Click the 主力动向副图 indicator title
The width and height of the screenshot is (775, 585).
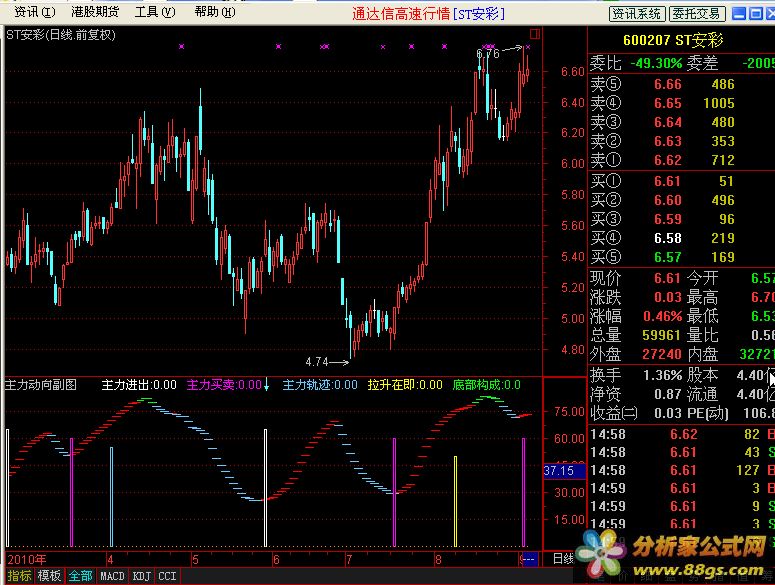(x=41, y=384)
